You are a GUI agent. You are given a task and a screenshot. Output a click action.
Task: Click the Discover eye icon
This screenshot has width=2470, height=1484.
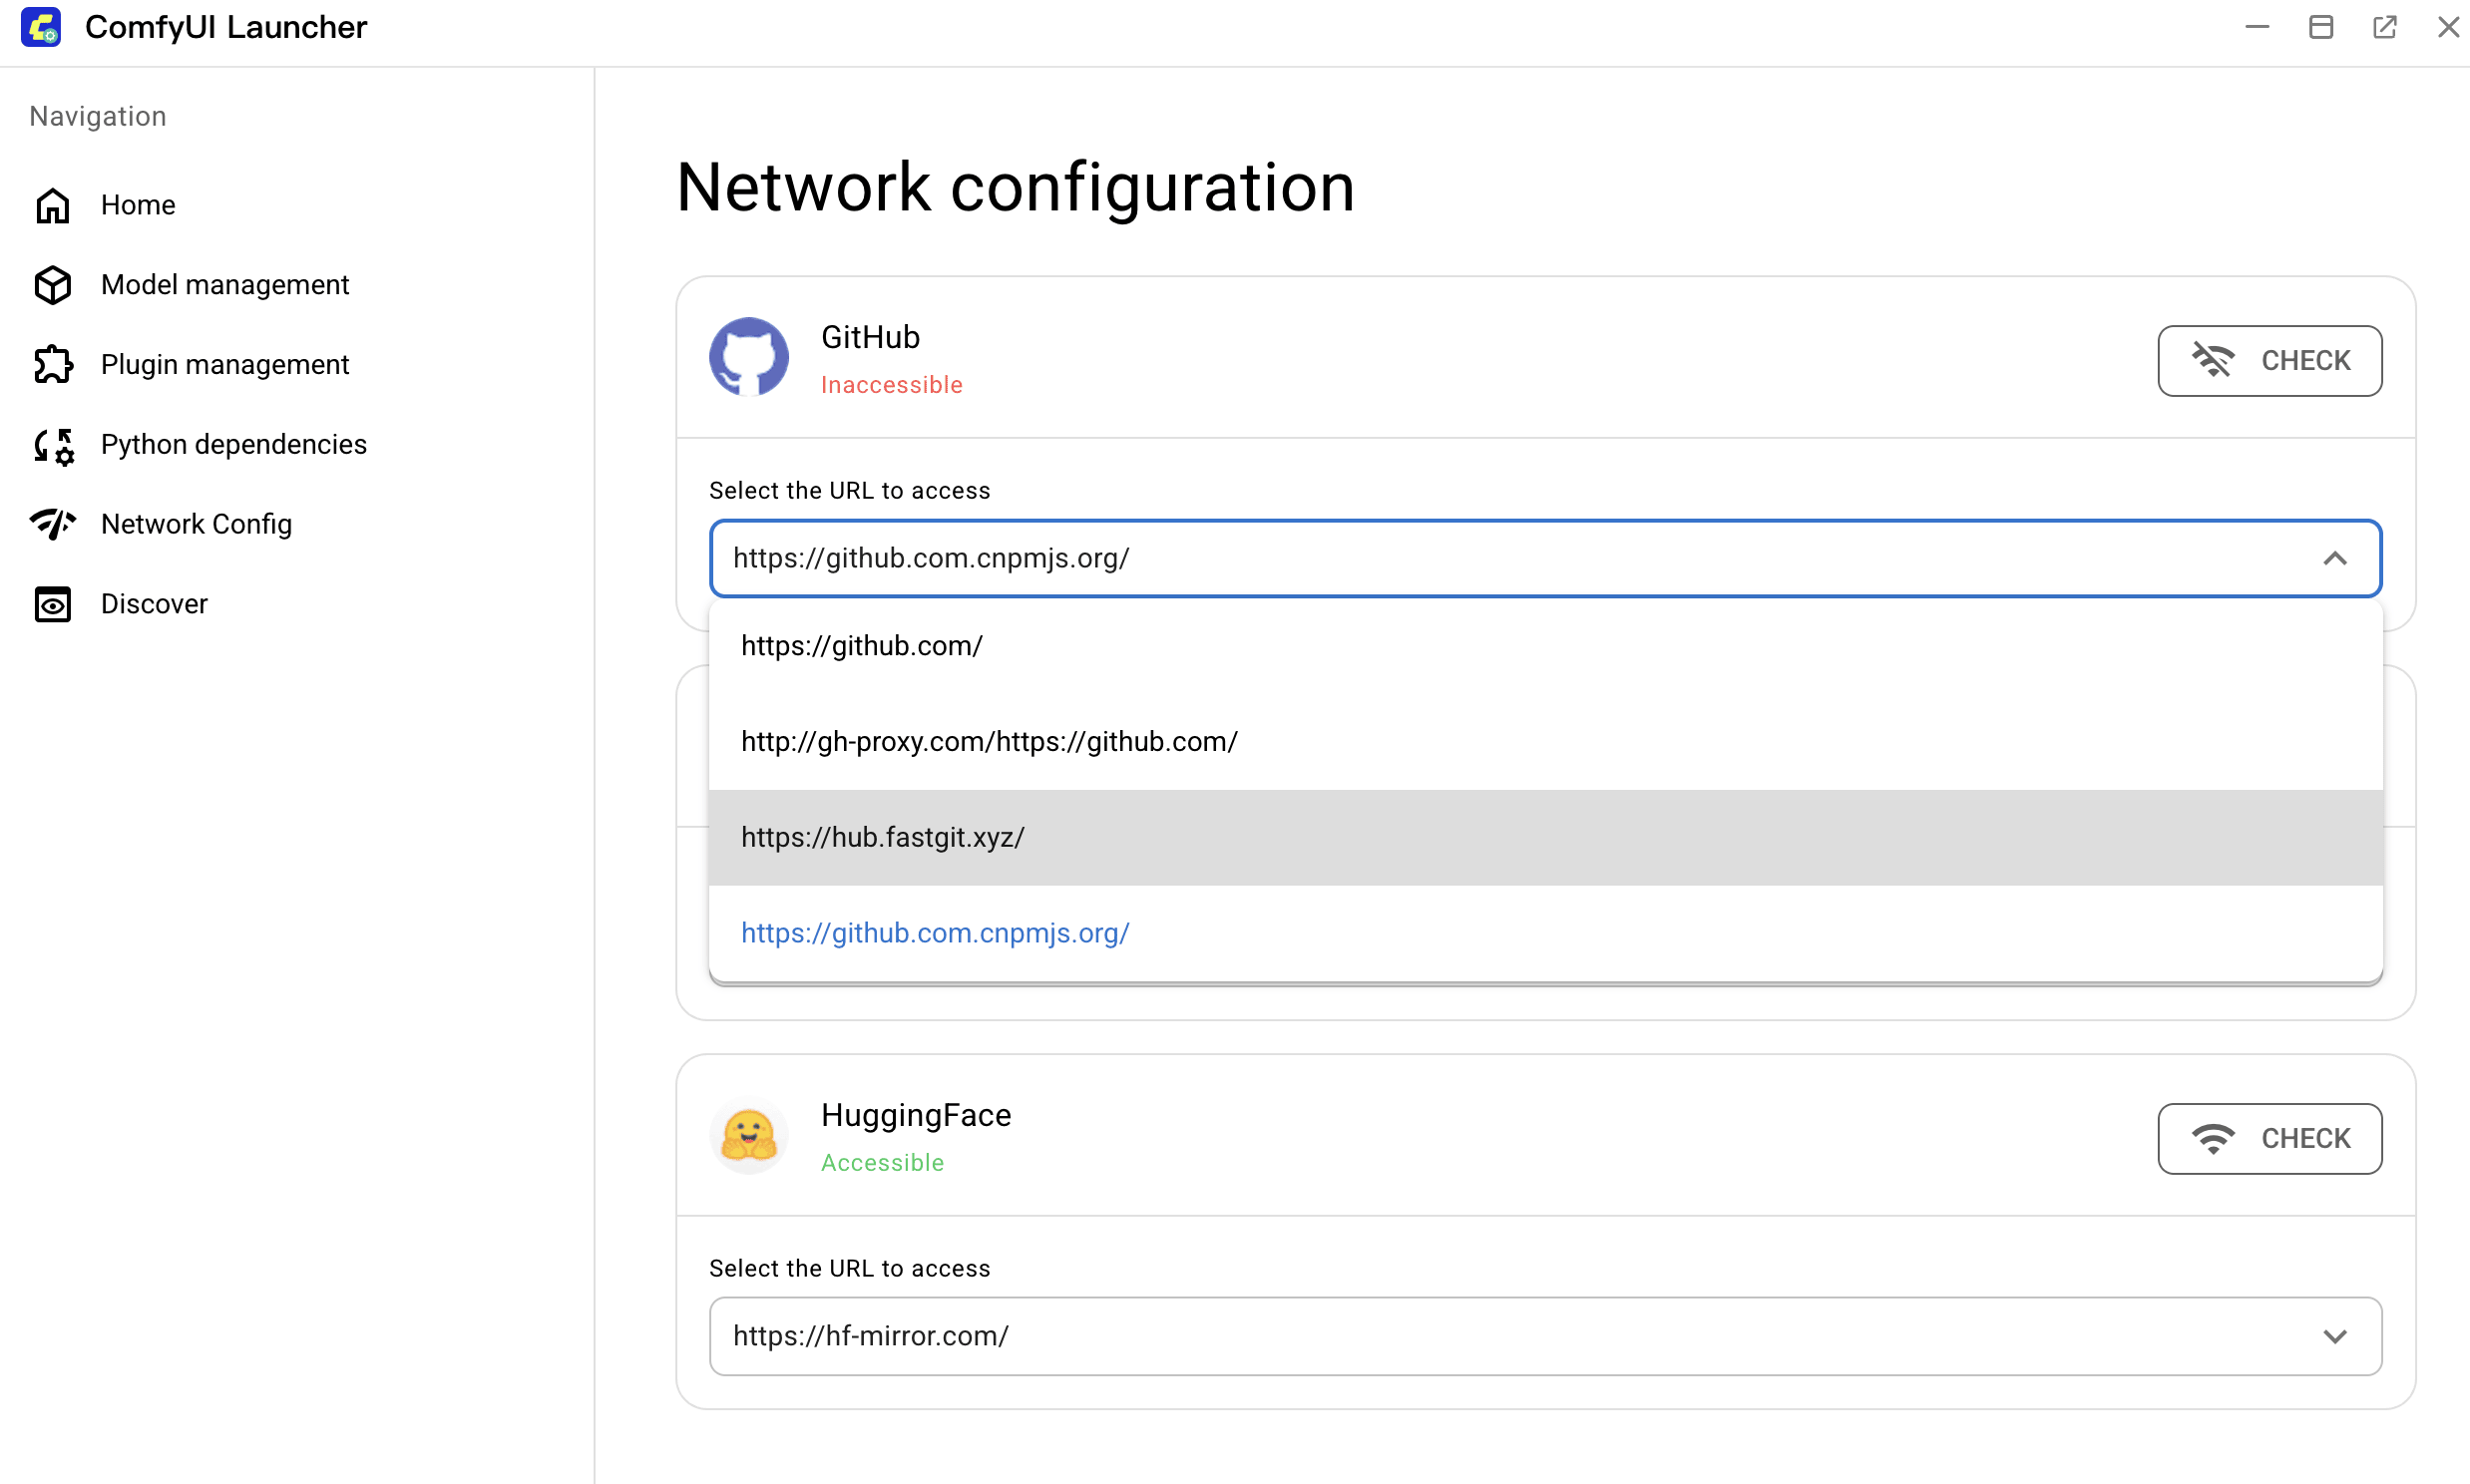click(52, 604)
